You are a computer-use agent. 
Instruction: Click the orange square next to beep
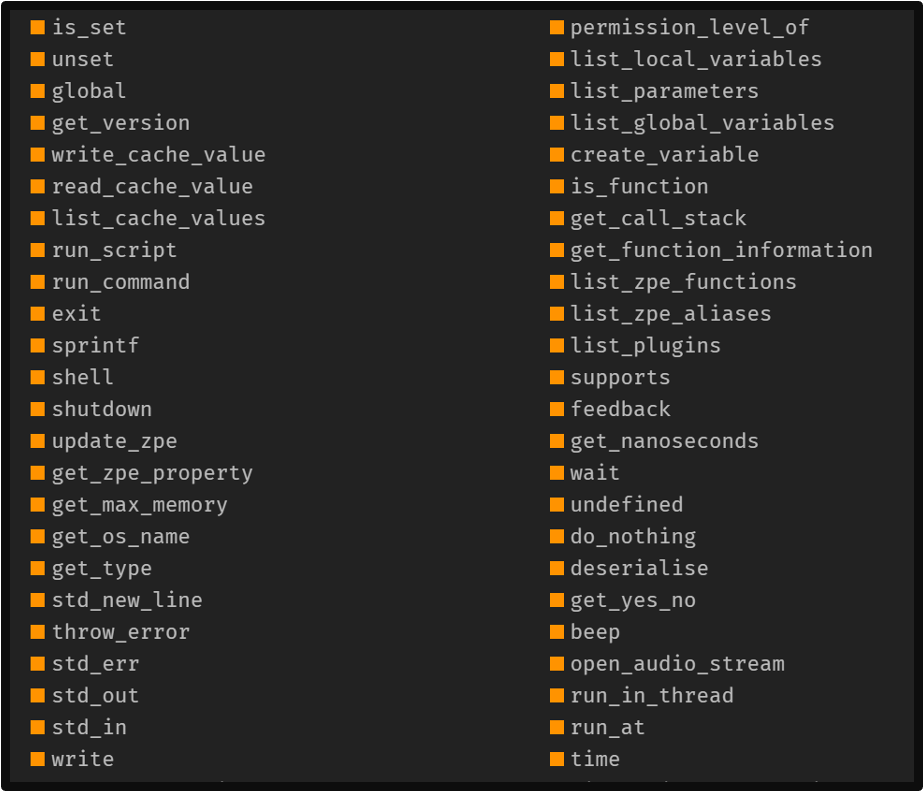[x=557, y=632]
